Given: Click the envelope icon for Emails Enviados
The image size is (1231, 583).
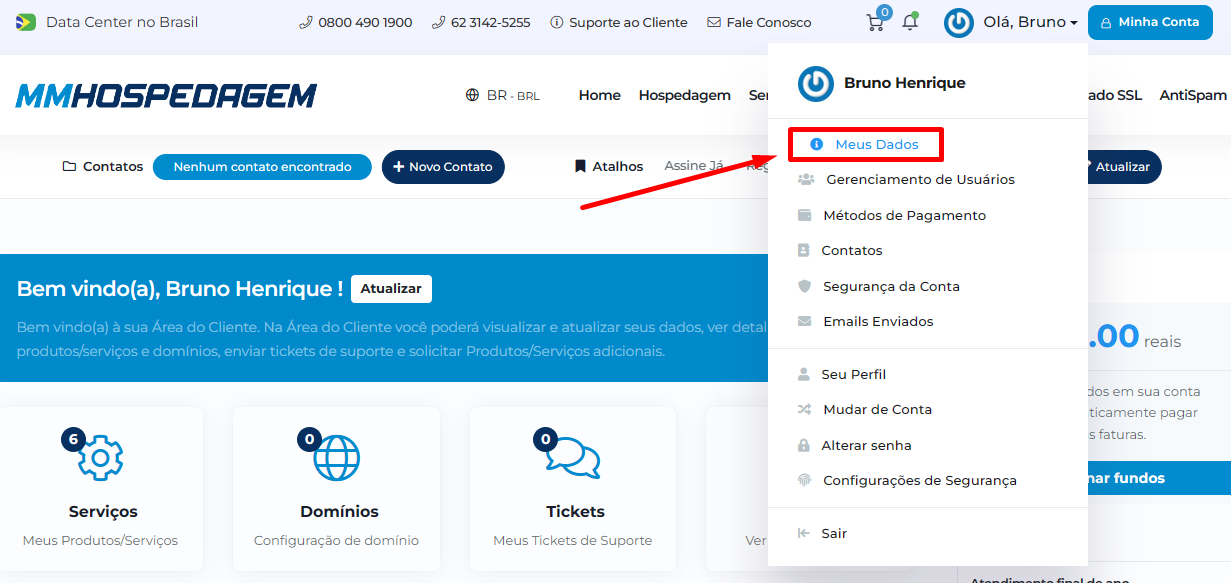Looking at the screenshot, I should tap(804, 322).
